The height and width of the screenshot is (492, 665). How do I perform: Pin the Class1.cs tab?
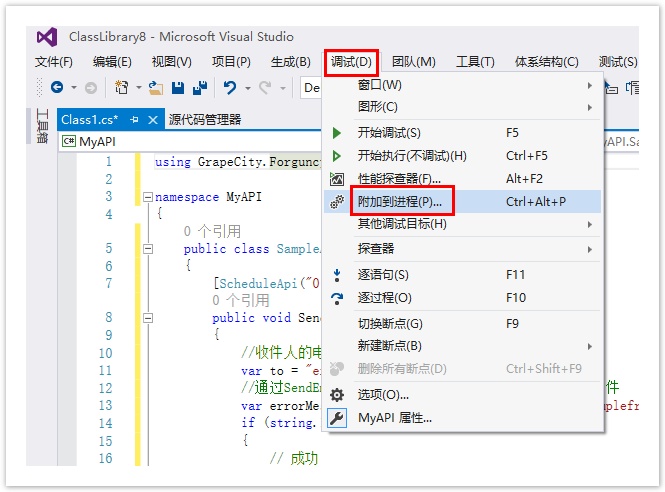pyautogui.click(x=134, y=120)
